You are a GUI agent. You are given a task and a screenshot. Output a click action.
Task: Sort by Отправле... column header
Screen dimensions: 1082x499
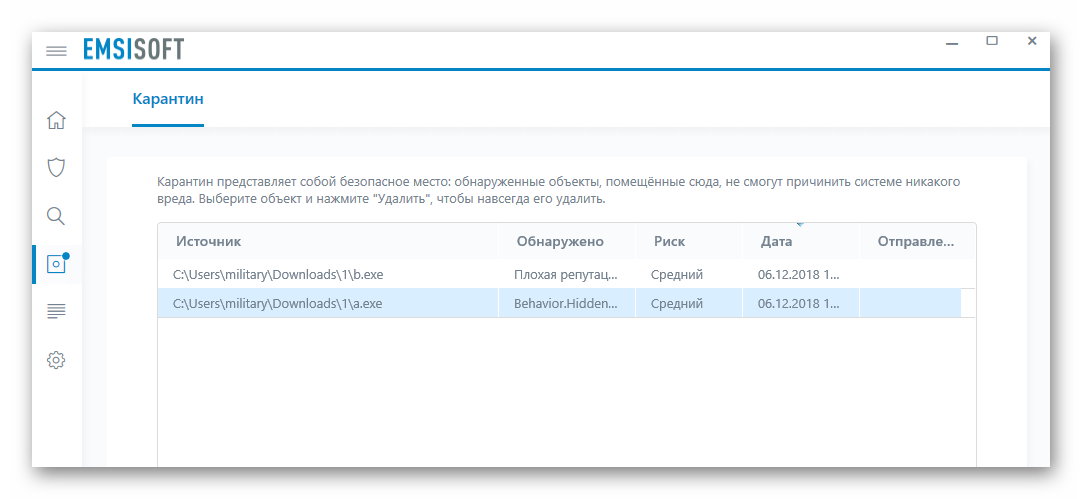point(917,242)
